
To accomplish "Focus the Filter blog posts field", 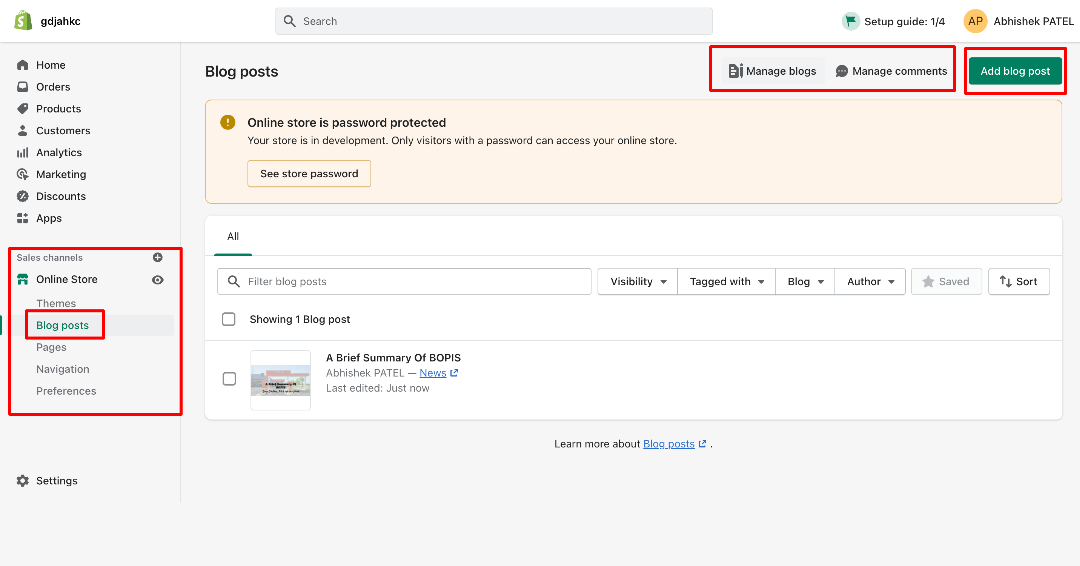I will coord(404,282).
